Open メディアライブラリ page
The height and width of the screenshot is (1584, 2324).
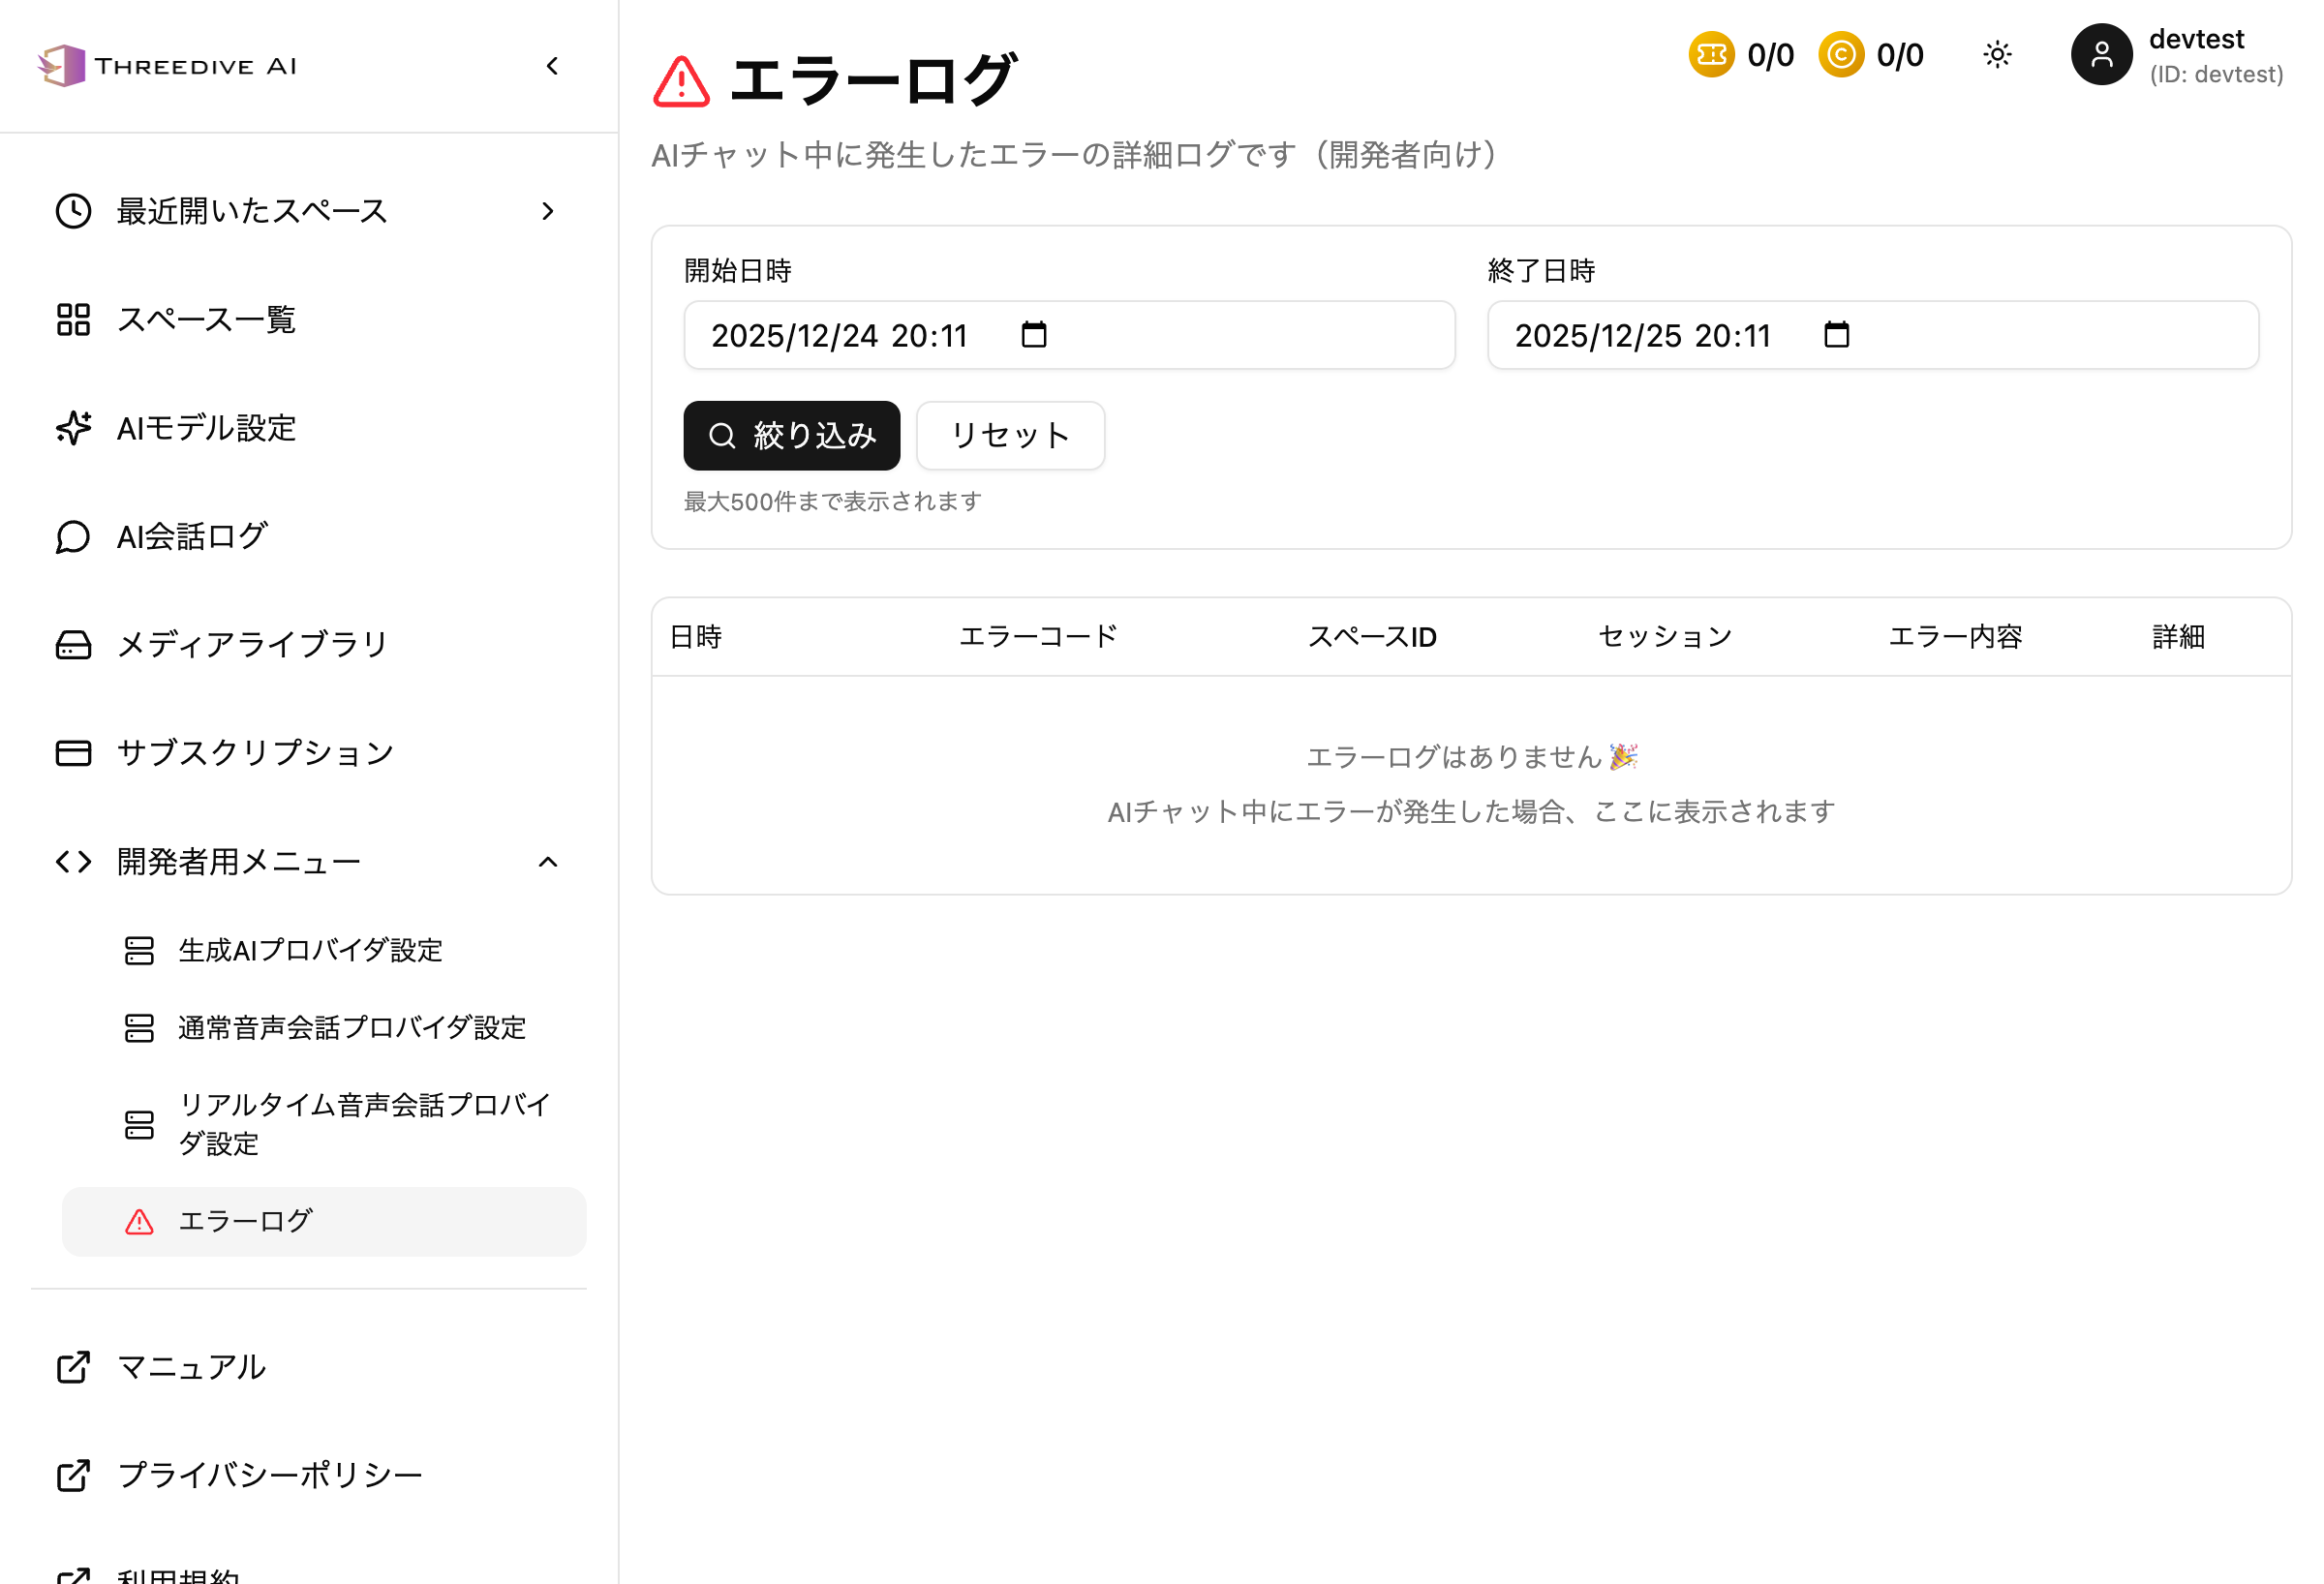point(309,645)
